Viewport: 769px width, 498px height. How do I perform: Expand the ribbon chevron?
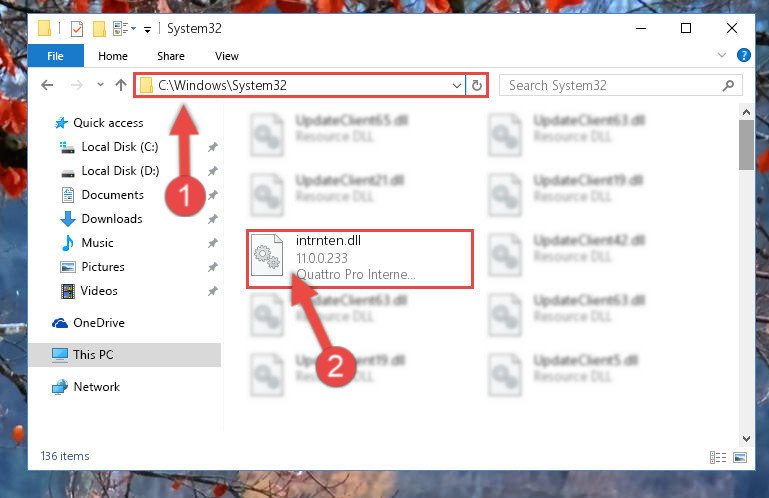tap(721, 55)
